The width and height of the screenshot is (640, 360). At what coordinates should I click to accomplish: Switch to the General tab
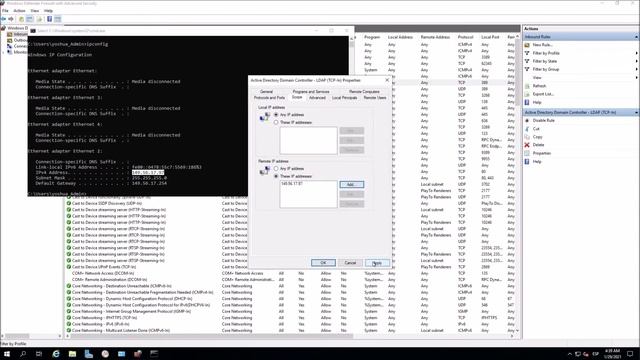[x=266, y=92]
